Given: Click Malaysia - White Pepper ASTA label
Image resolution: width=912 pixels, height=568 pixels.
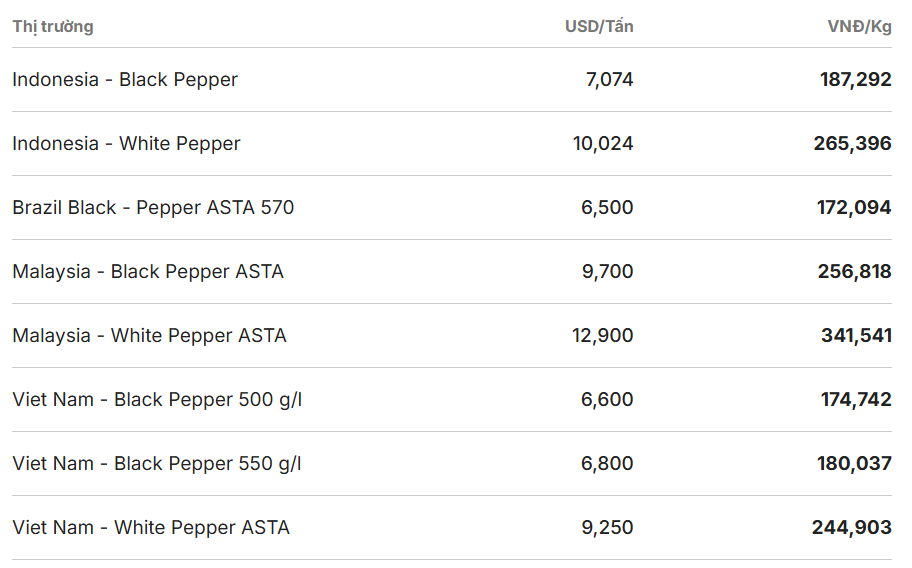Looking at the screenshot, I should point(149,335).
